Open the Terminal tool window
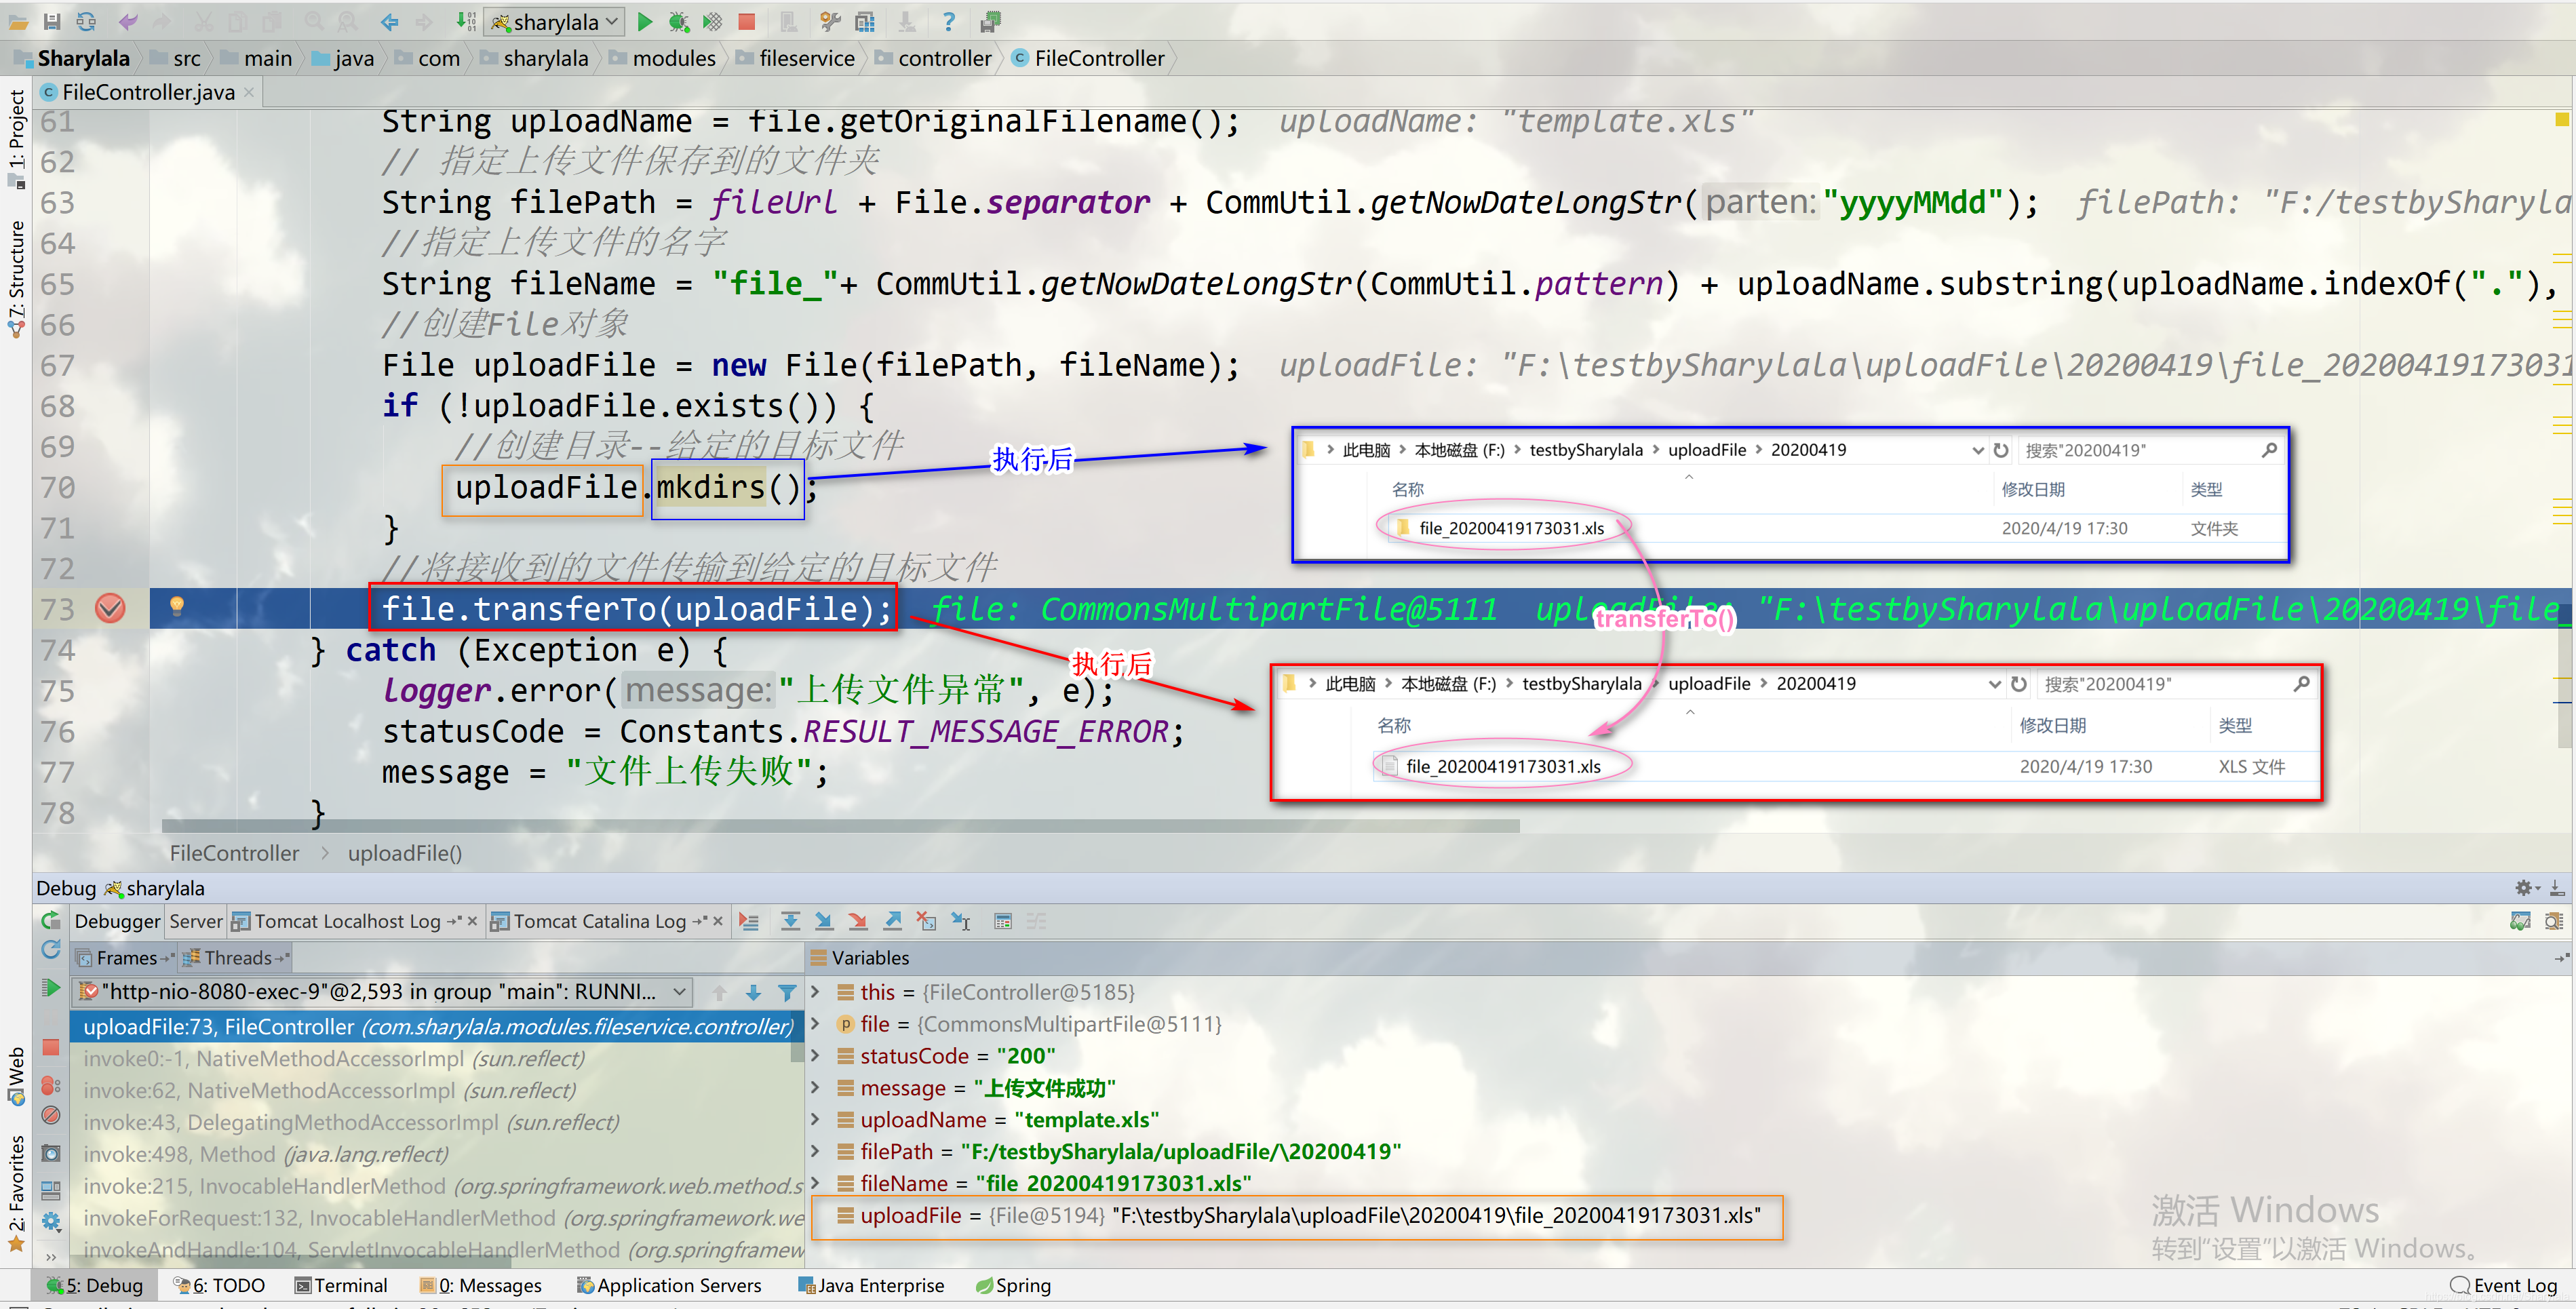This screenshot has width=2576, height=1309. click(x=341, y=1285)
